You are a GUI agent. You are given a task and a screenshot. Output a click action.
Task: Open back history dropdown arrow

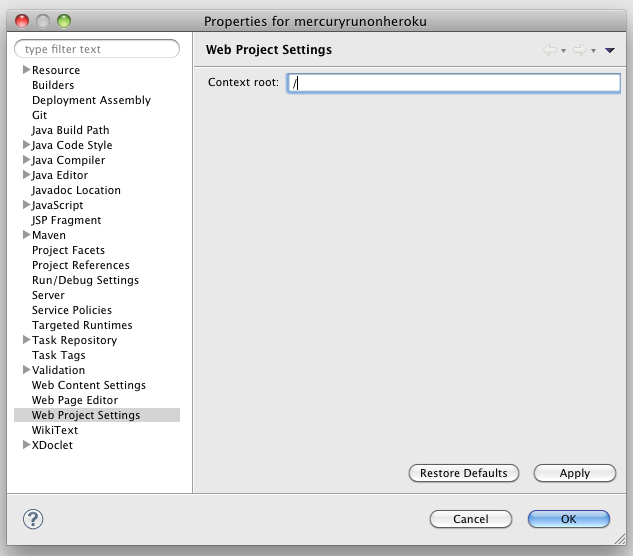[x=564, y=50]
